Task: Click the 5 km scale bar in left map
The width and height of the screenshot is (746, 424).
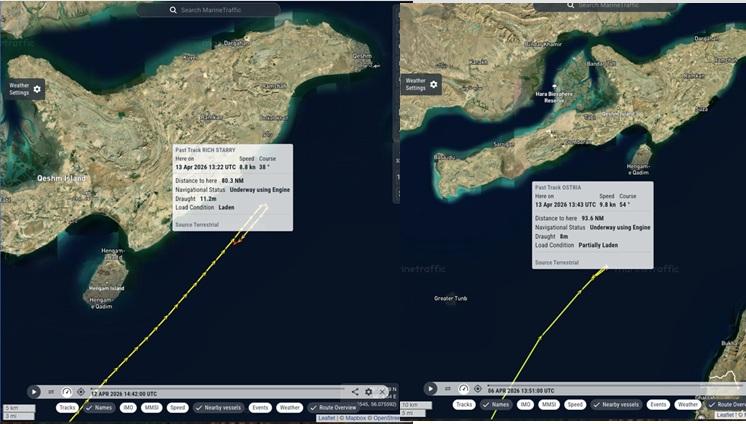Action: click(x=20, y=408)
